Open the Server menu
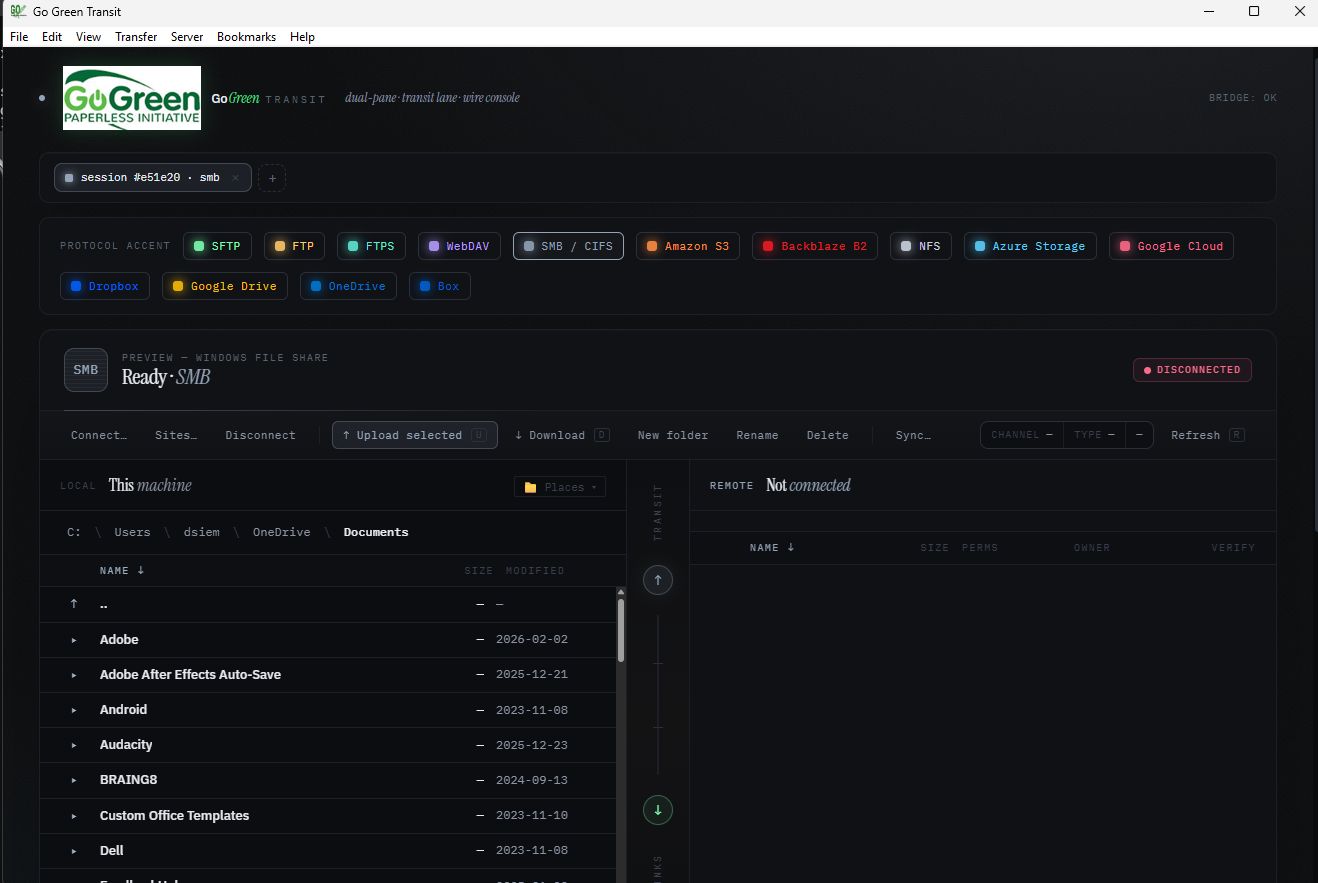This screenshot has height=883, width=1318. point(187,37)
